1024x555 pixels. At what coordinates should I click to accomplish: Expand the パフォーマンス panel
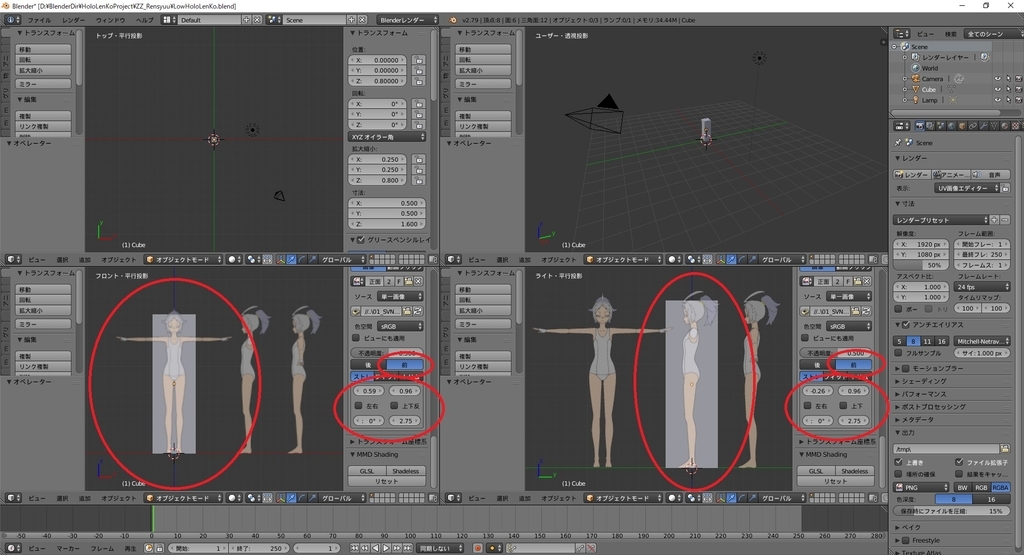[x=924, y=394]
